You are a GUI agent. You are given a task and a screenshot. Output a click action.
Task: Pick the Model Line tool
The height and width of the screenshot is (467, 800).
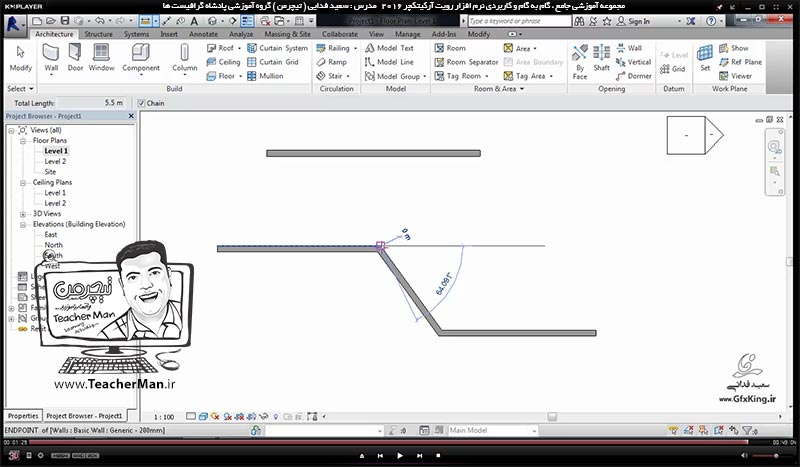pos(389,62)
